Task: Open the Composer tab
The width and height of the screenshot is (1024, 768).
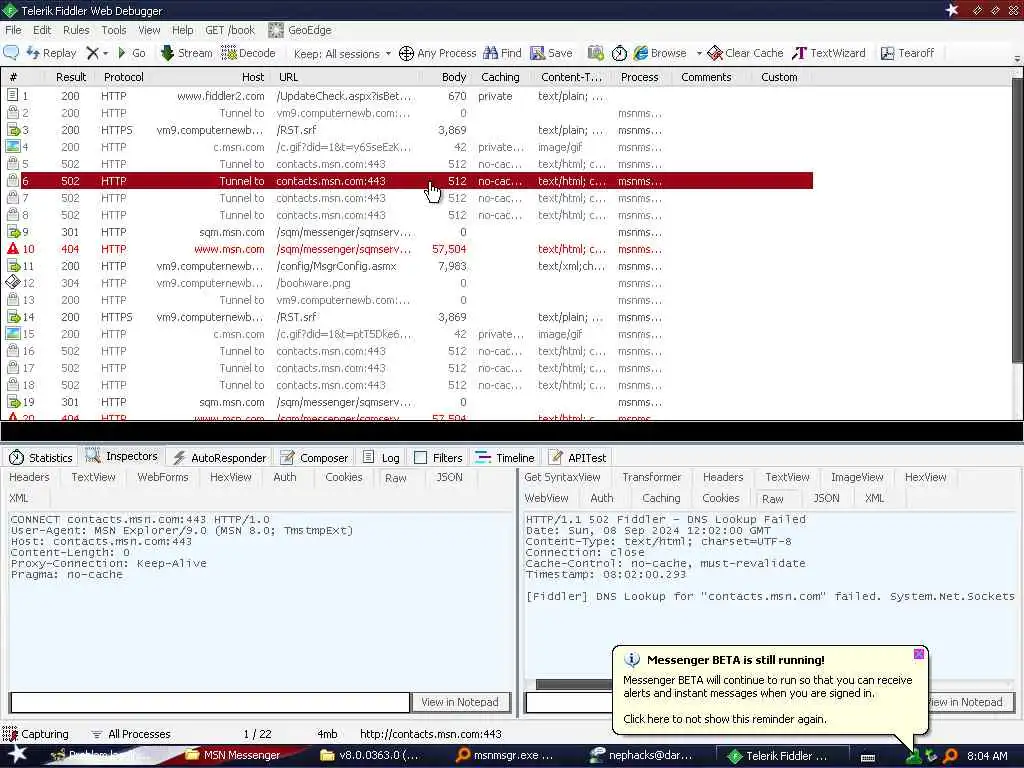Action: point(315,458)
